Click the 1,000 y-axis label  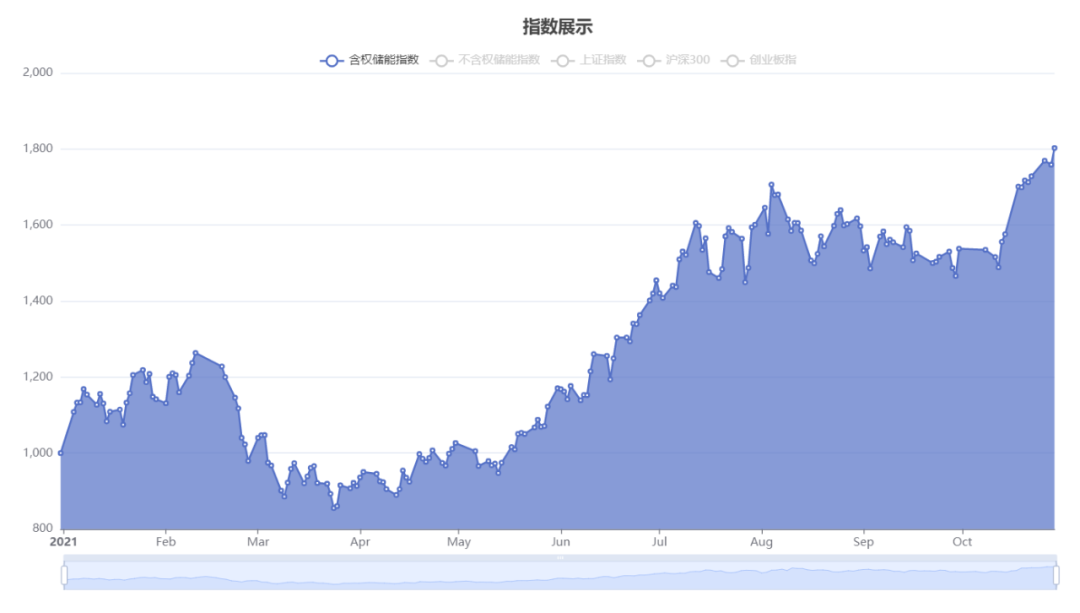[38, 453]
